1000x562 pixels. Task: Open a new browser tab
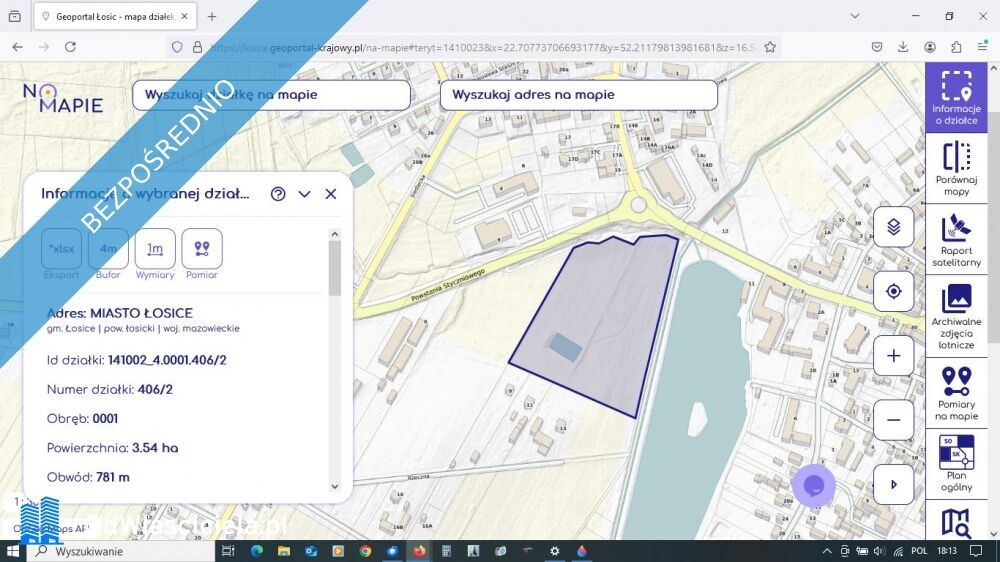(x=212, y=17)
